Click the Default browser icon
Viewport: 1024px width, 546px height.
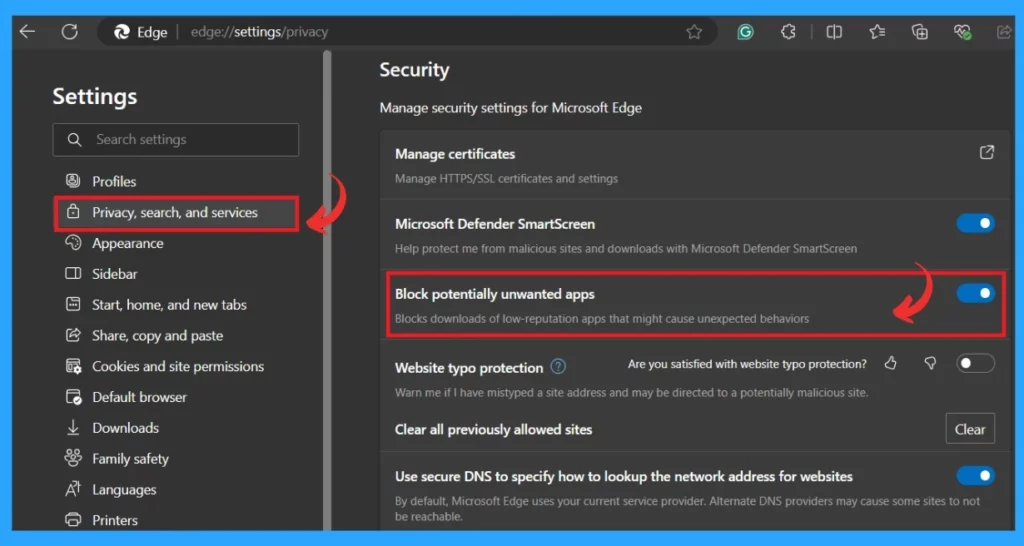click(73, 397)
